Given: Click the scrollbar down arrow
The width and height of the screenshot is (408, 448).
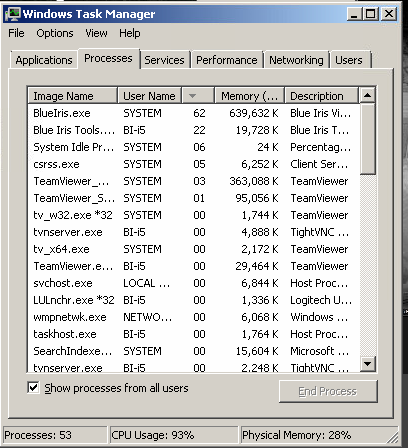Looking at the screenshot, I should coord(368,363).
